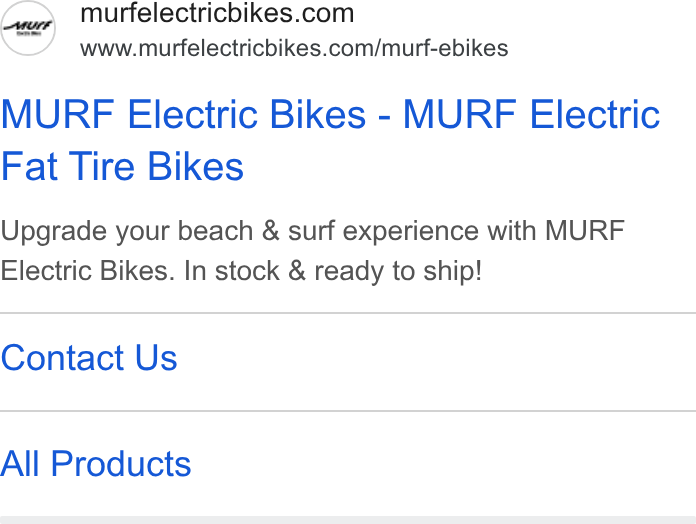Click the "In stock & ready to ship!" text

tap(333, 271)
